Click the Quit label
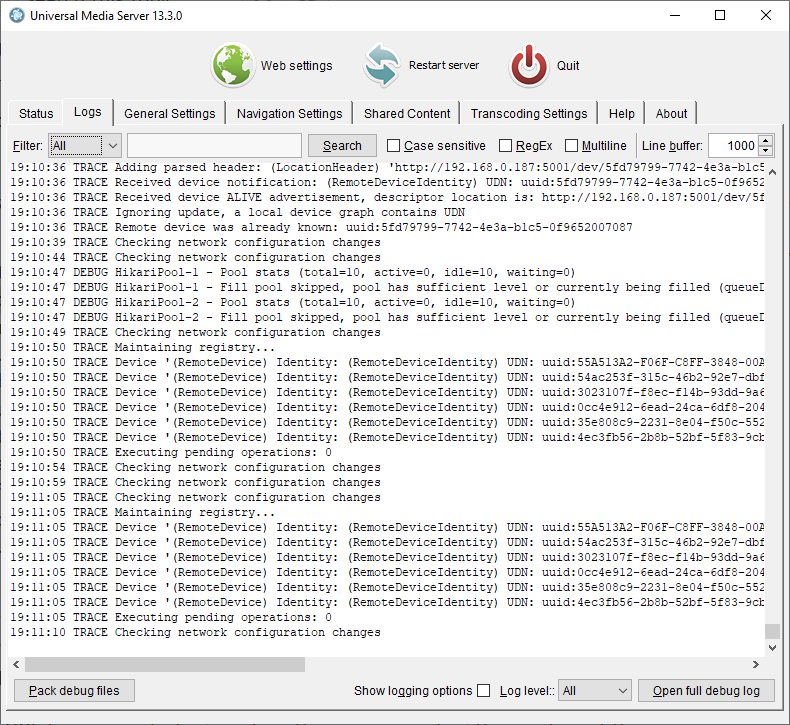This screenshot has height=725, width=790. point(568,65)
